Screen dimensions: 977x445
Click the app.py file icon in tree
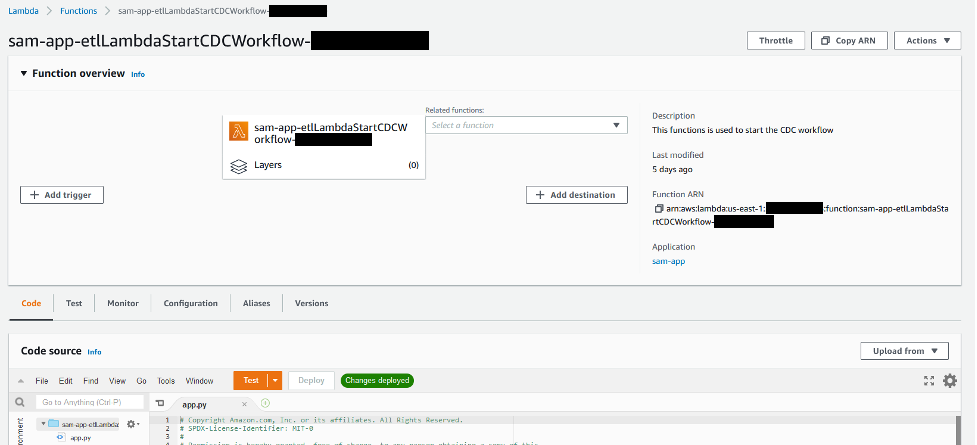[x=60, y=438]
